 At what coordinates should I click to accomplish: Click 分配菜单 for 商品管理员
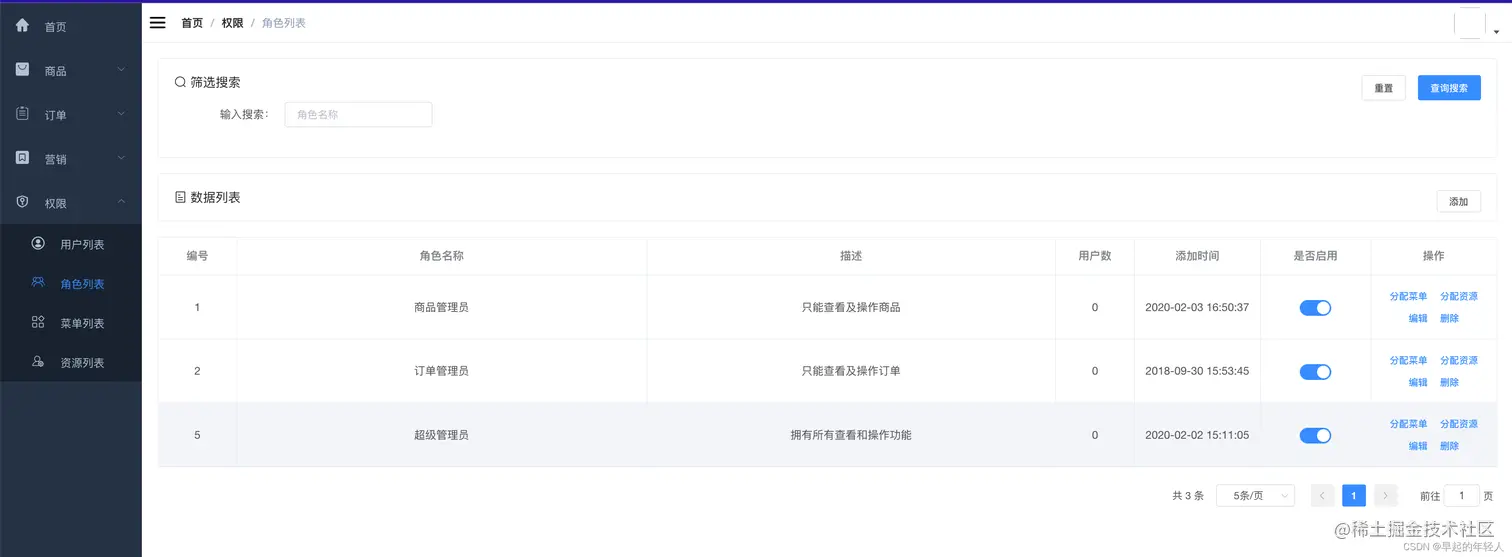coord(1408,296)
